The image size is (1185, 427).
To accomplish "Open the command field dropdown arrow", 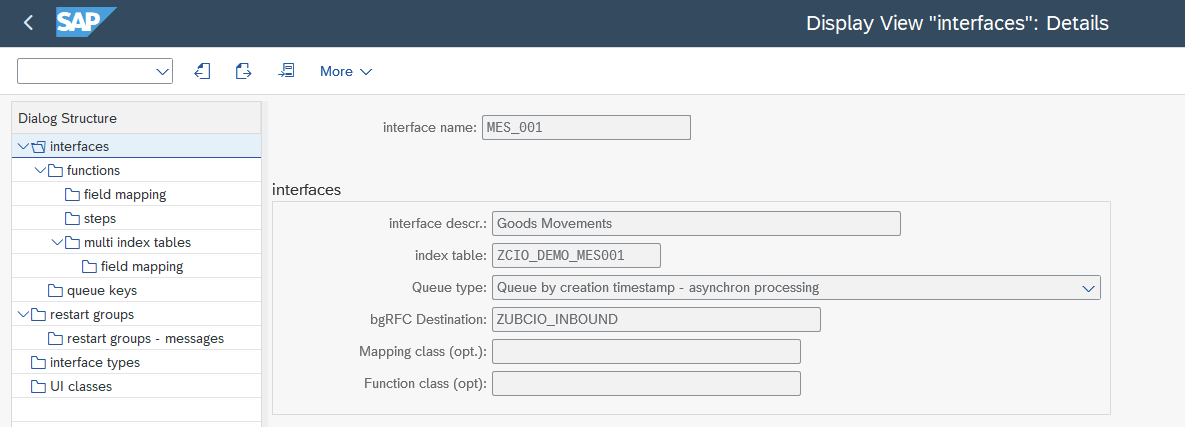I will [x=162, y=71].
